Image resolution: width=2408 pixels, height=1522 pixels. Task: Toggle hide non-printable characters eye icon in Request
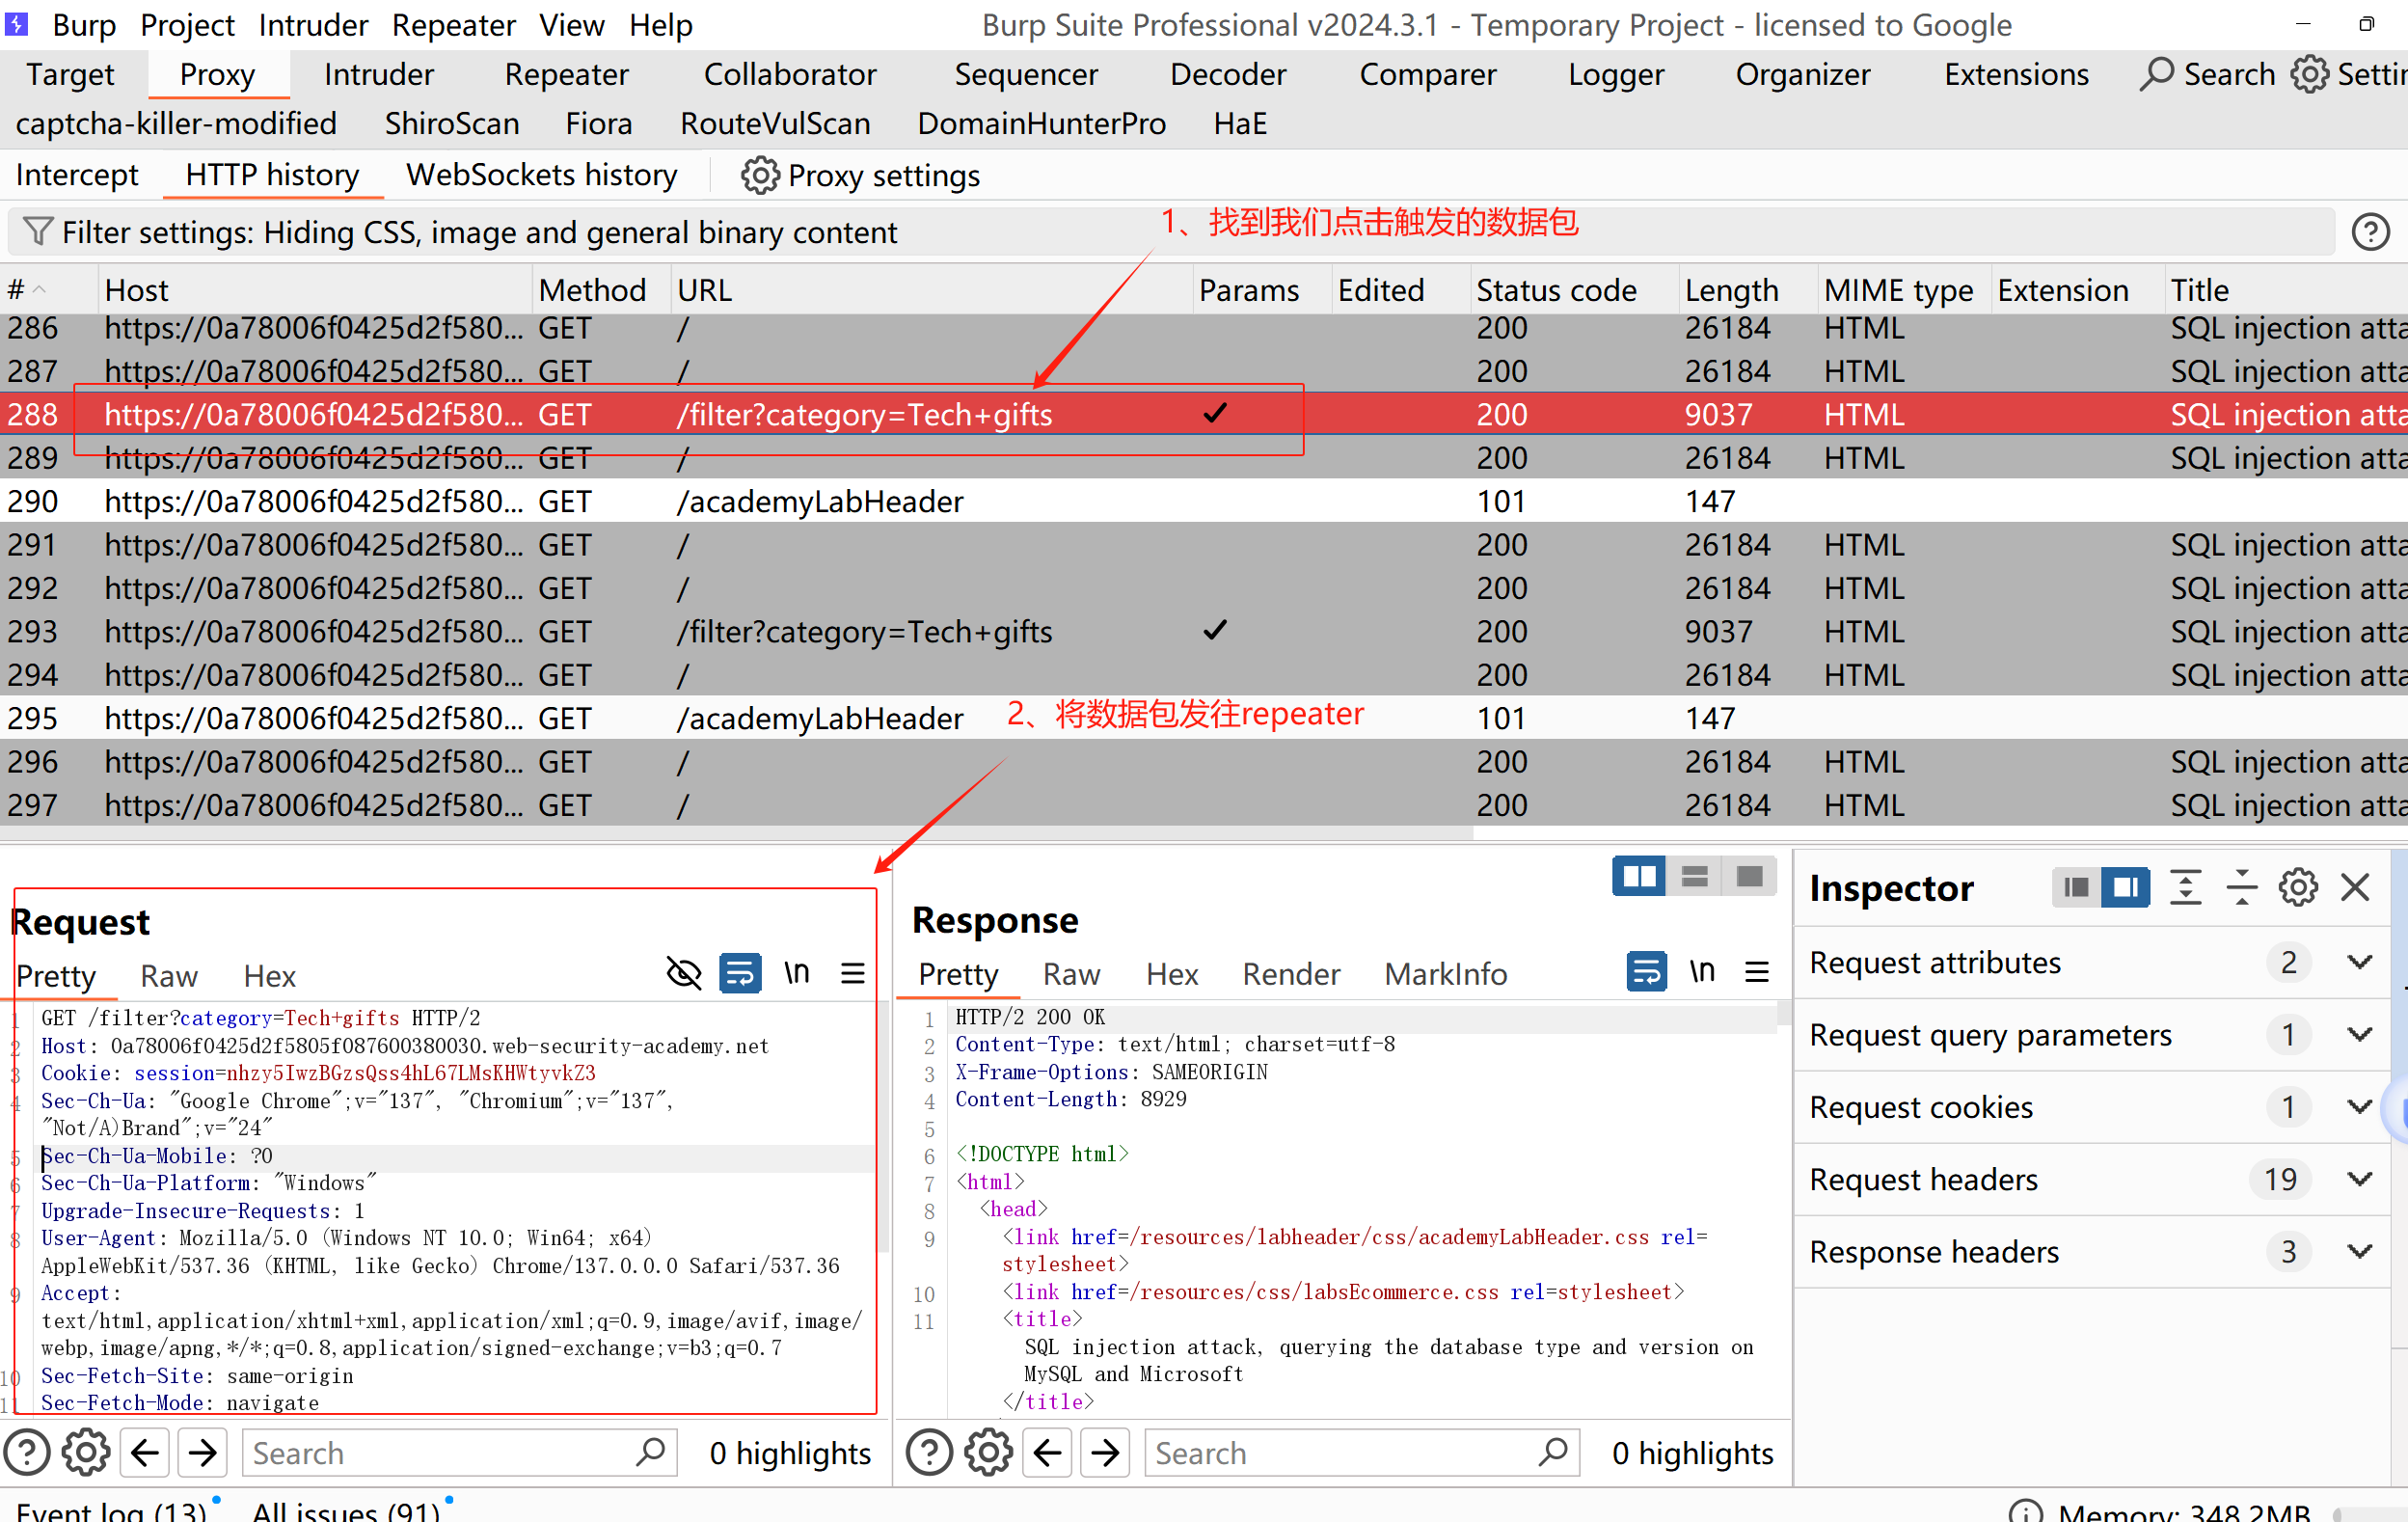pyautogui.click(x=683, y=973)
